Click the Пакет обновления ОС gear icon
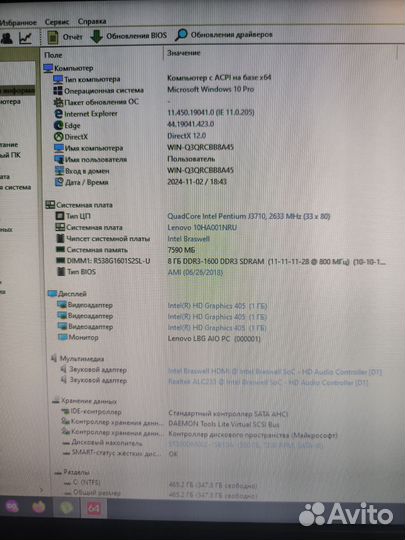Screen dimensions: 405x540 click(58, 102)
